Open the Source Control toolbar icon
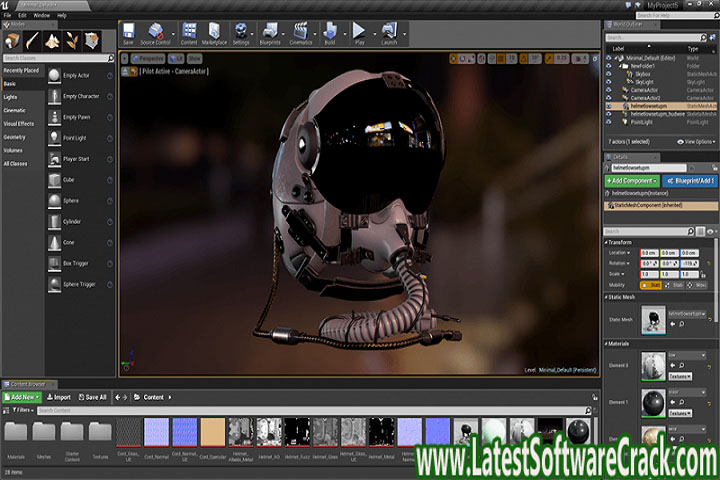Image resolution: width=720 pixels, height=480 pixels. [x=155, y=33]
